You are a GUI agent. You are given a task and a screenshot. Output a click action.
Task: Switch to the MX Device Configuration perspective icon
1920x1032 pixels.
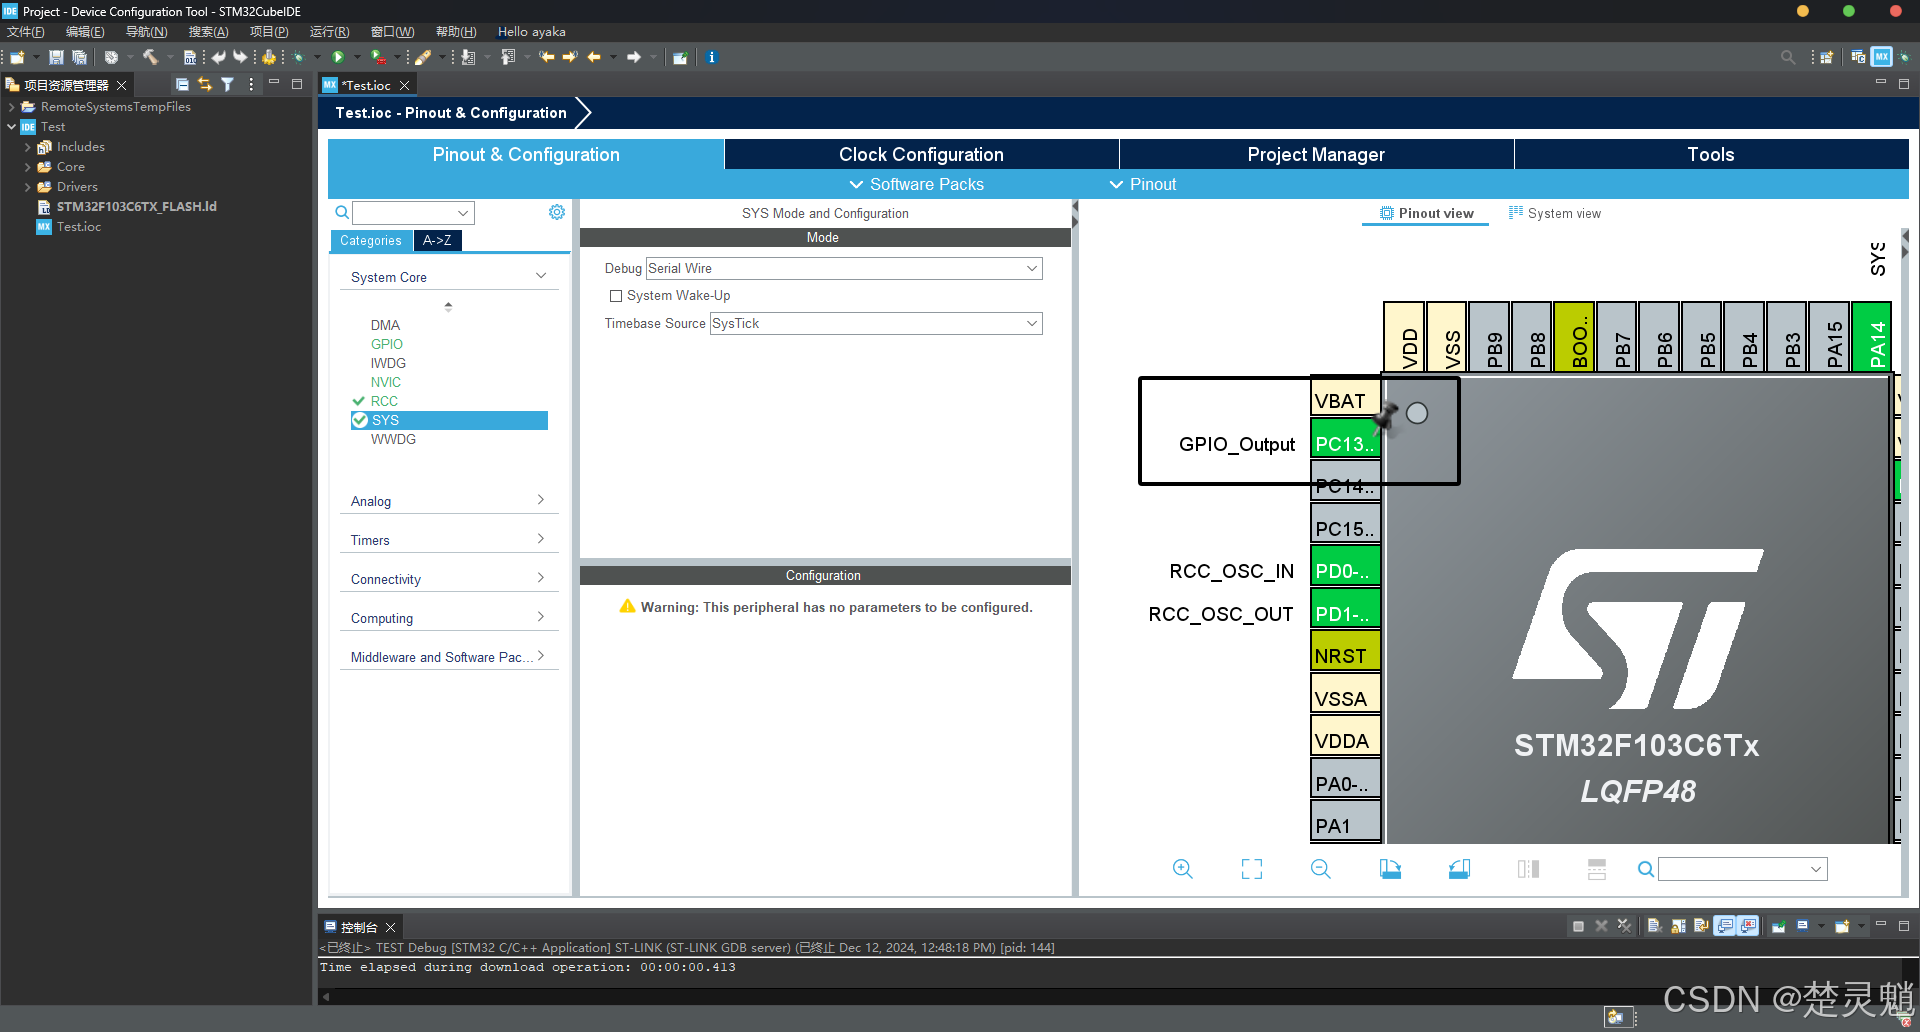click(1882, 57)
